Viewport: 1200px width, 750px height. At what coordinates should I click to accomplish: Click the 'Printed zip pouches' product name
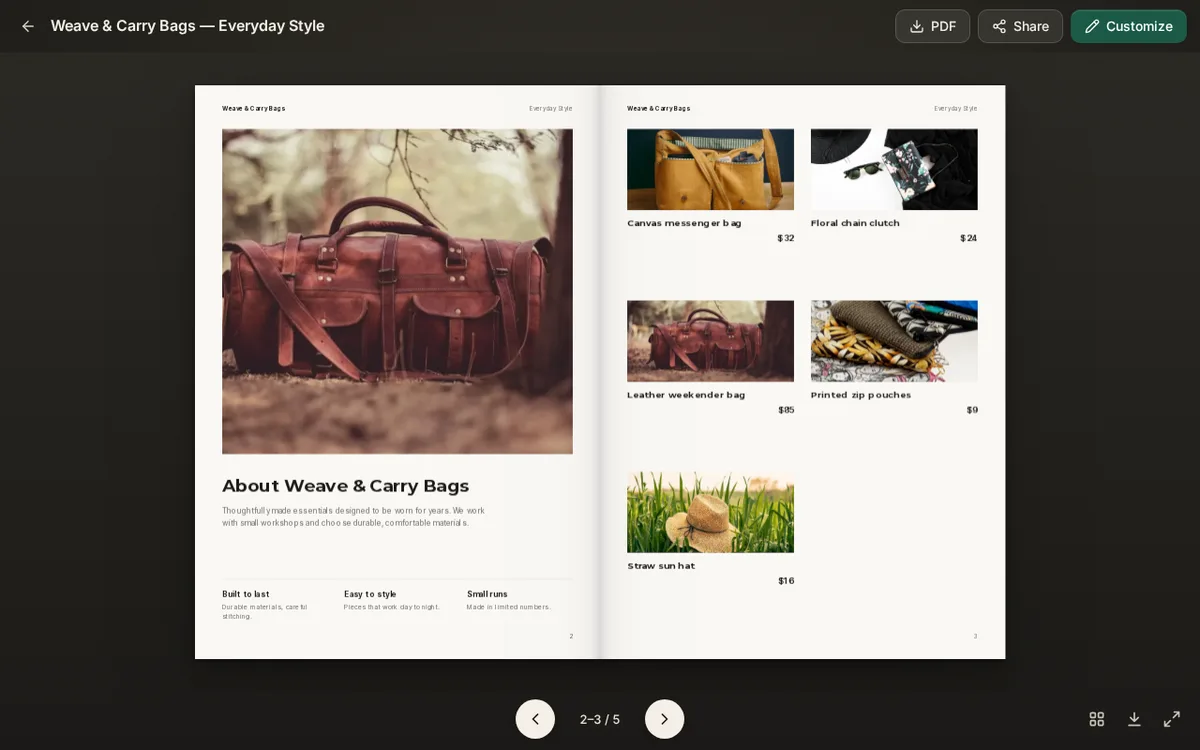tap(861, 395)
